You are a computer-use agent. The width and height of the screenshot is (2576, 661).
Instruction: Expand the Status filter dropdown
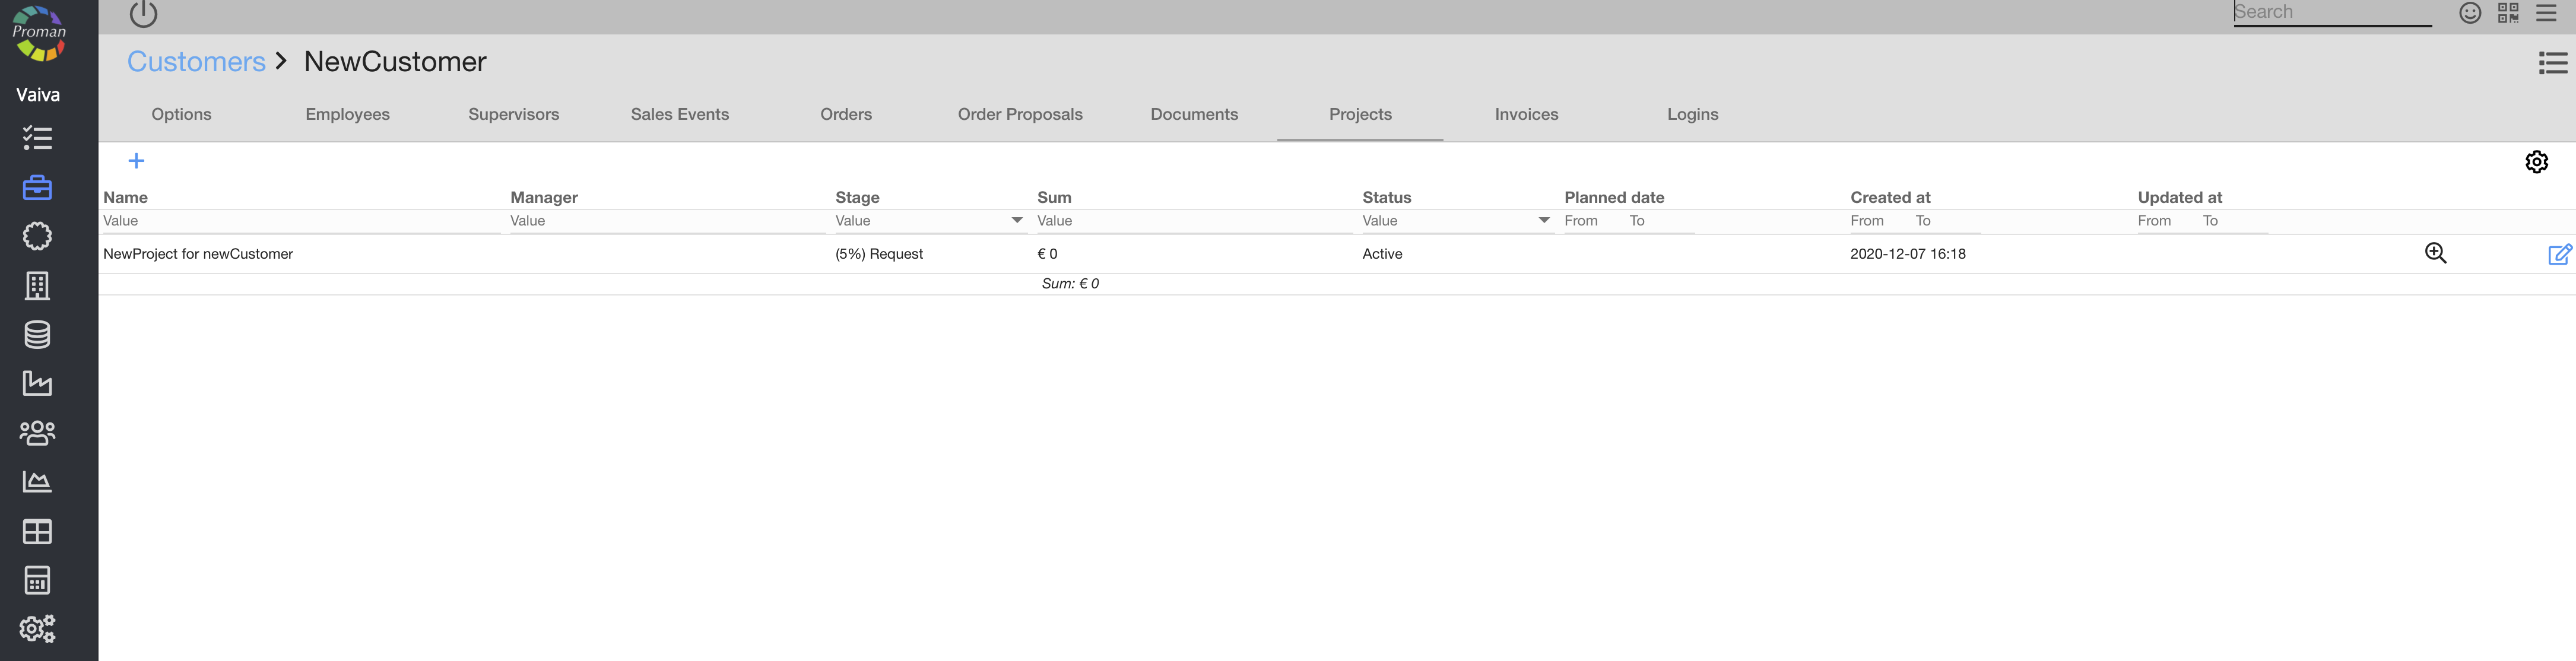pyautogui.click(x=1543, y=221)
